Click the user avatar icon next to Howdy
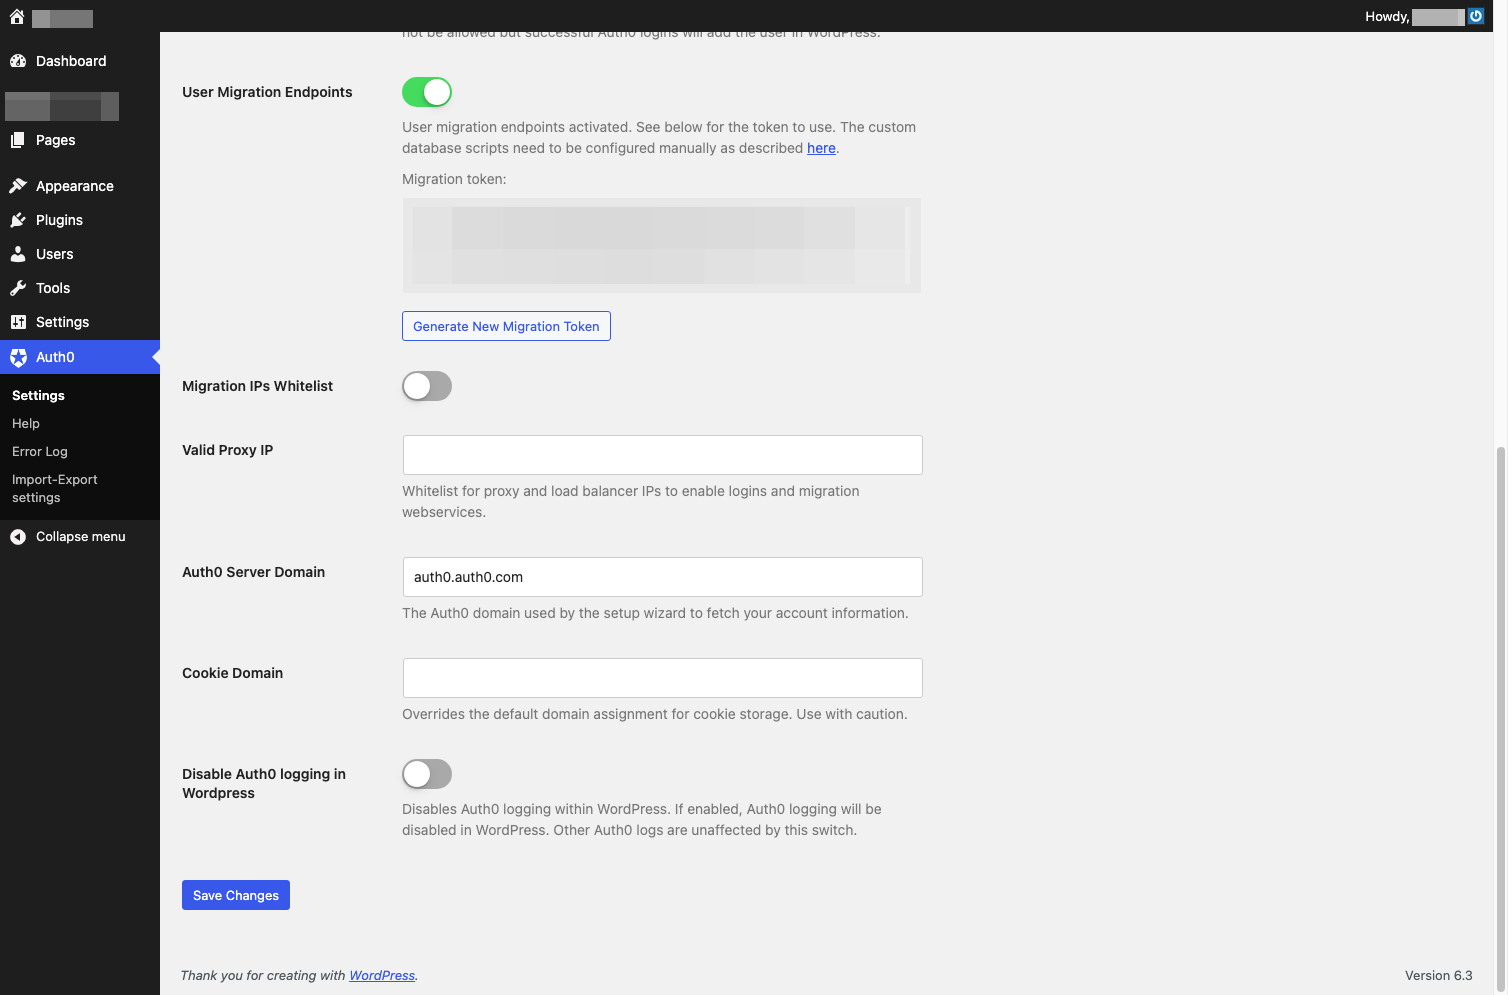 click(x=1476, y=16)
